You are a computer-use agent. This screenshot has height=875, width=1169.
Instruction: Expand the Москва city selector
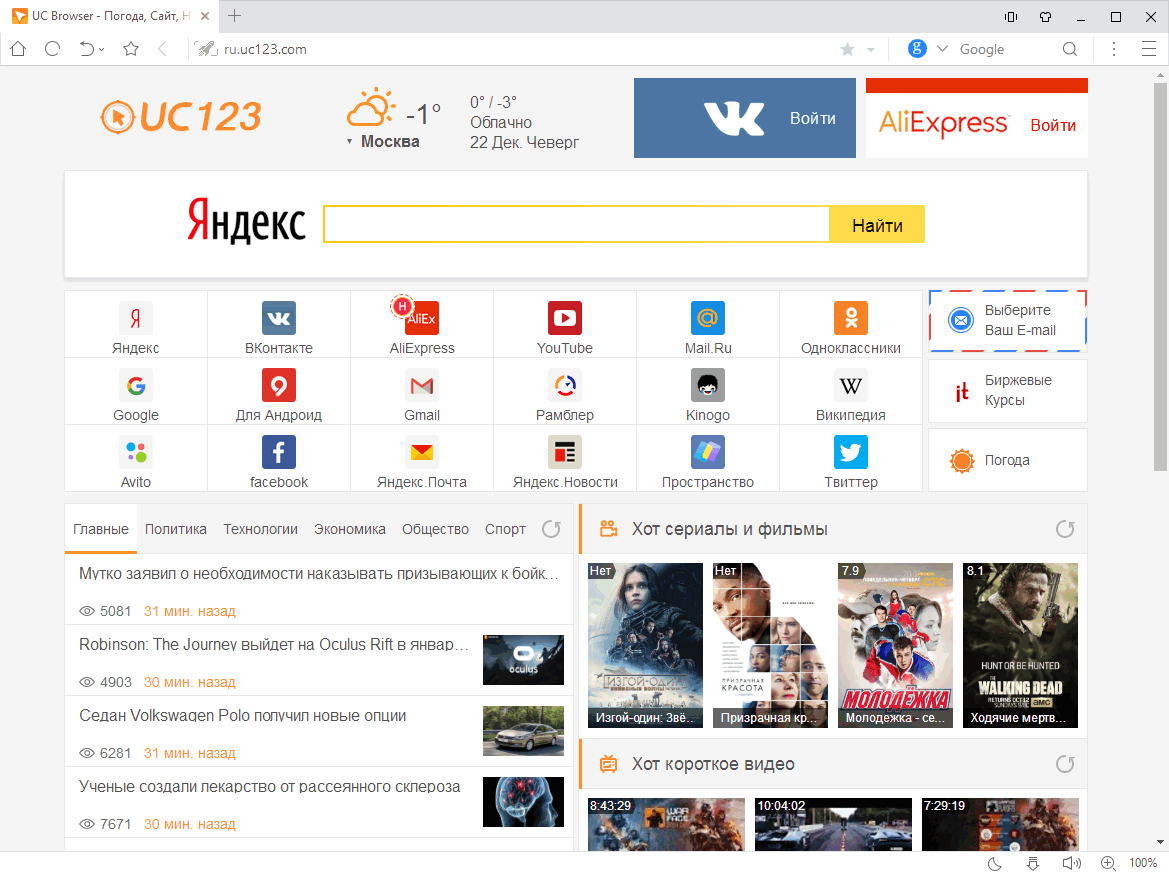383,142
